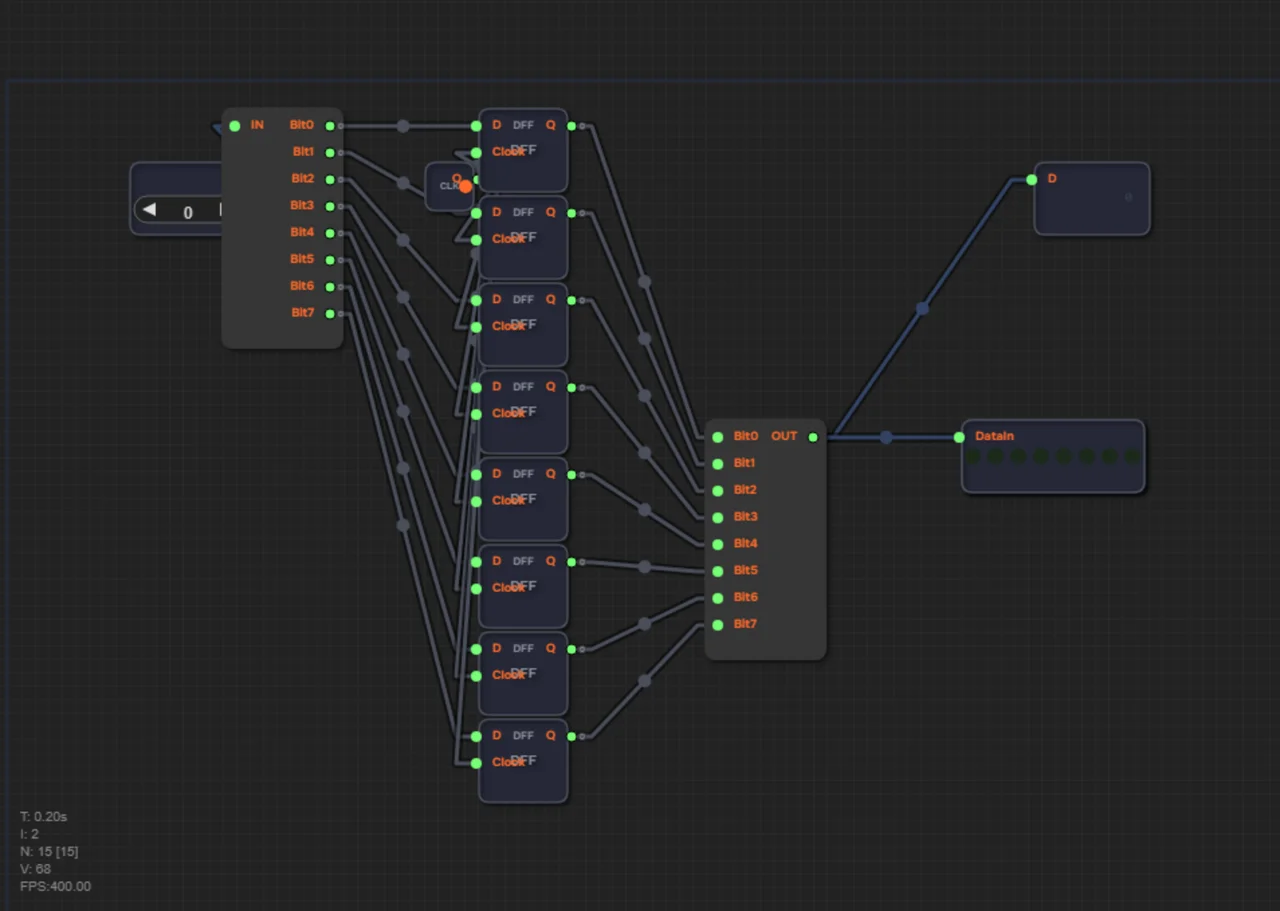Select the Q pin of the fourth DFF from top
This screenshot has height=911, width=1280.
[x=571, y=387]
